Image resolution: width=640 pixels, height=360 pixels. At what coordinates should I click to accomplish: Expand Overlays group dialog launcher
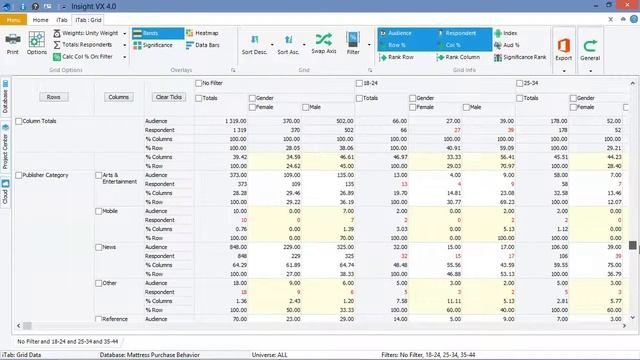point(233,70)
